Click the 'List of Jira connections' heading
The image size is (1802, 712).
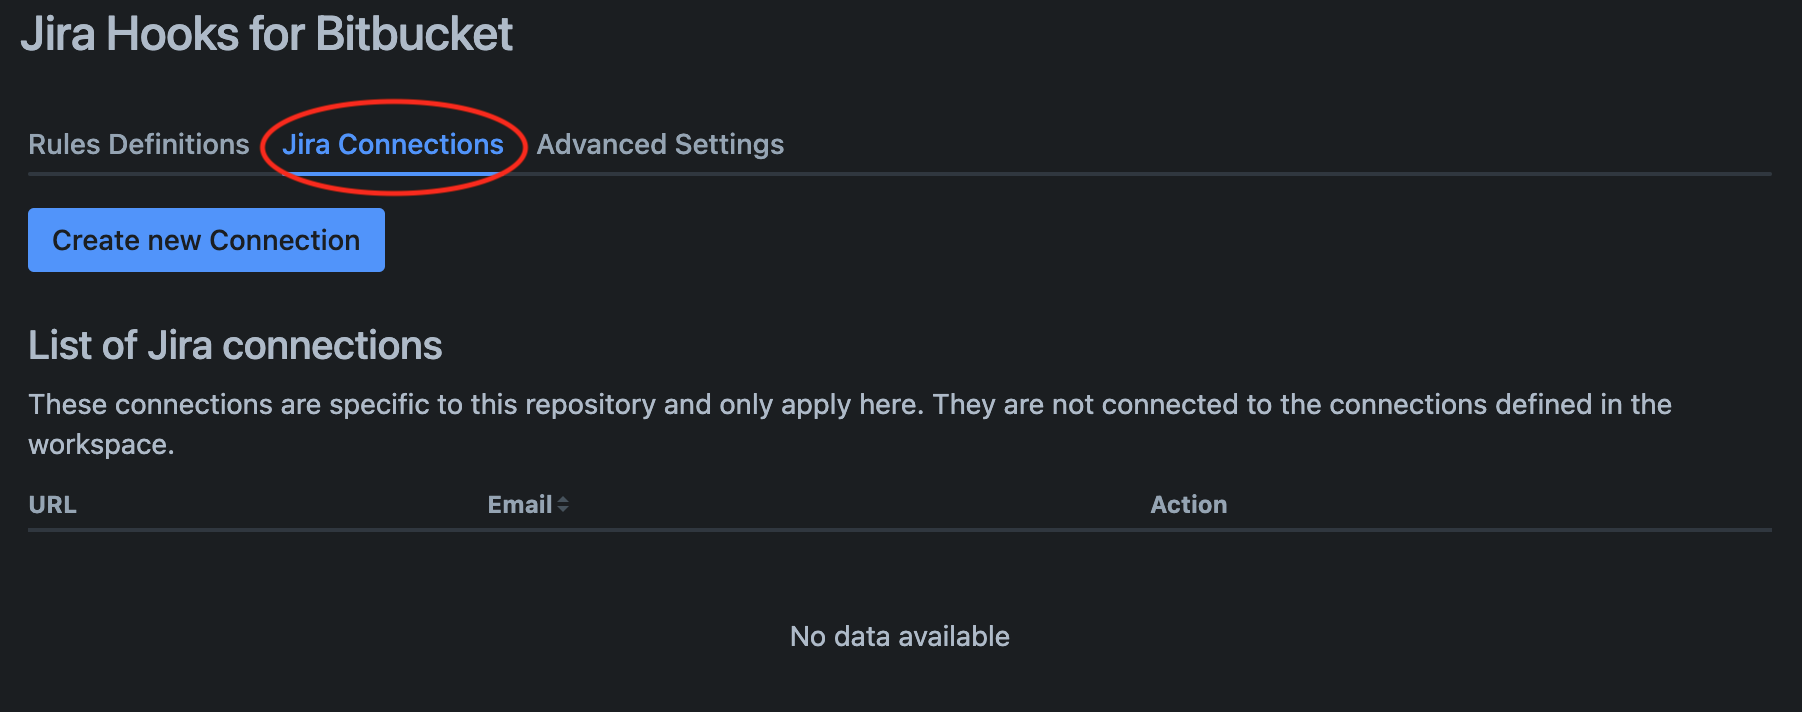coord(236,345)
